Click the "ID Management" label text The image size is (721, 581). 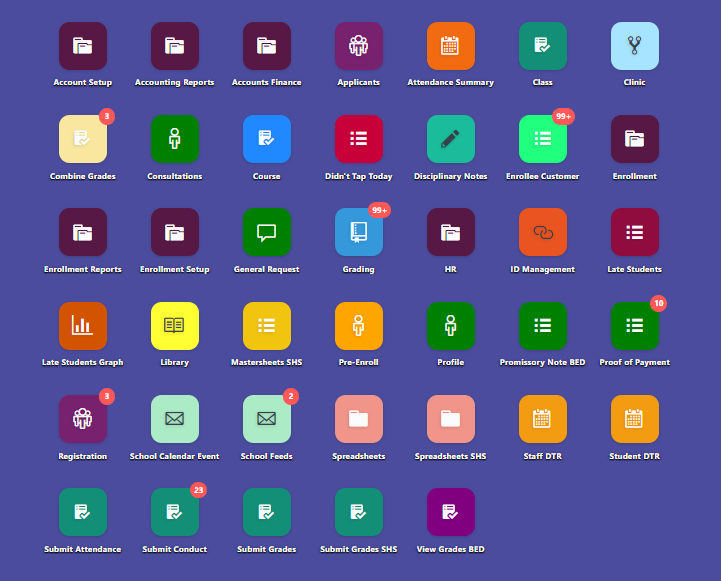(543, 269)
